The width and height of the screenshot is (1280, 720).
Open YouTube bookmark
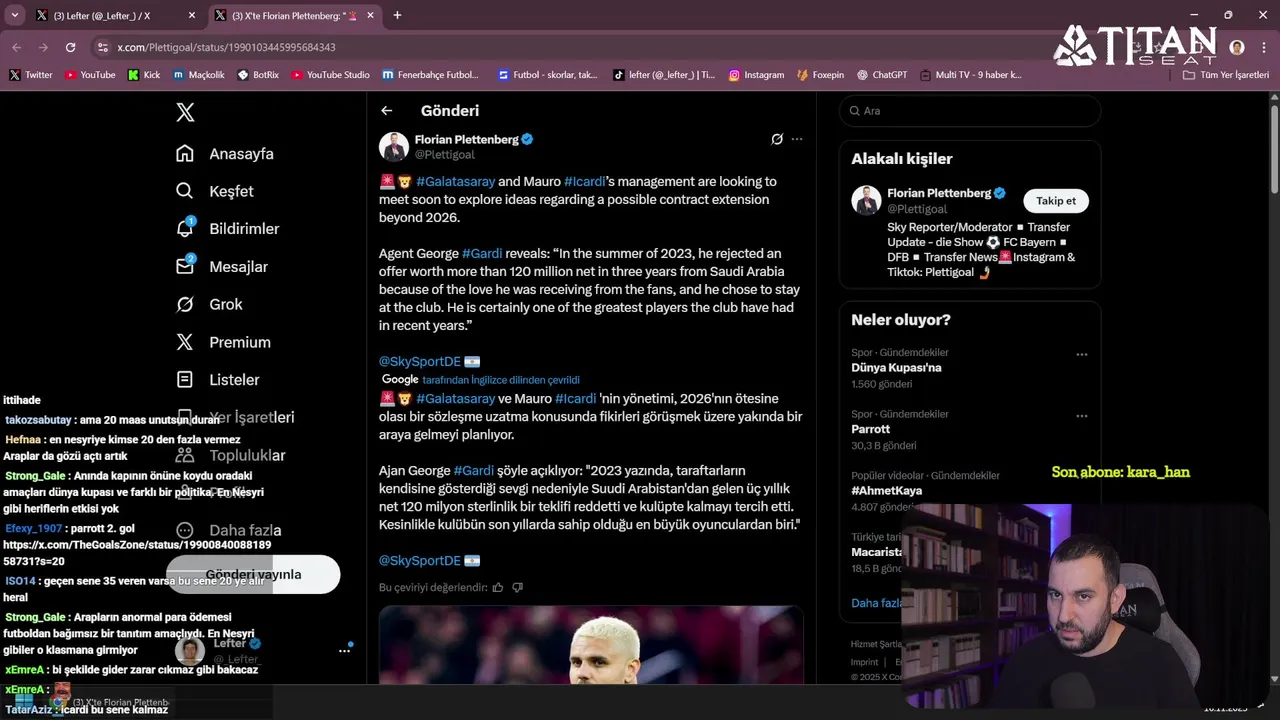pyautogui.click(x=90, y=75)
